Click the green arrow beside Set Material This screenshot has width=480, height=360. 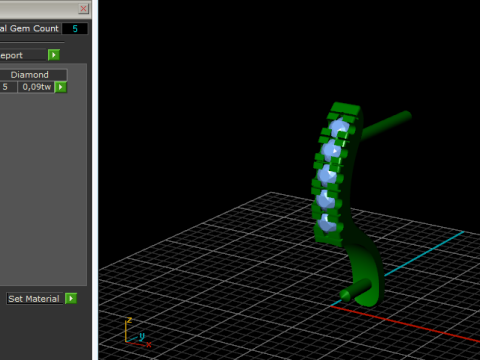tap(71, 298)
